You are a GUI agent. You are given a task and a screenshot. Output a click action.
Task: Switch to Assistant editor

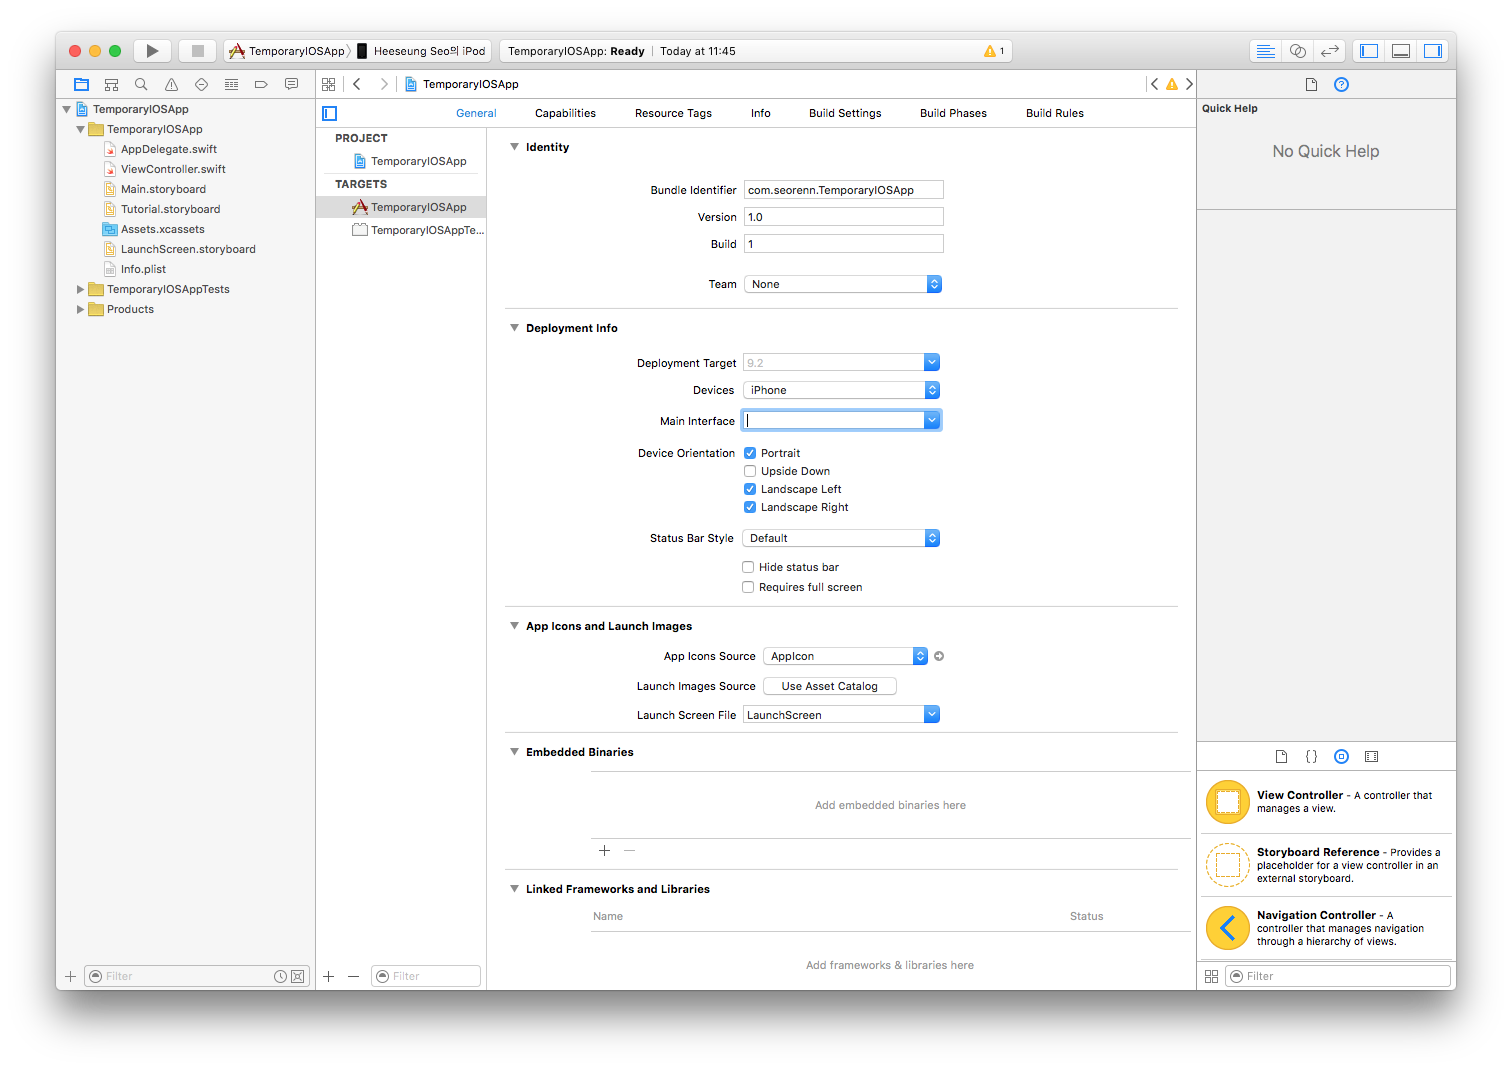pos(1298,51)
